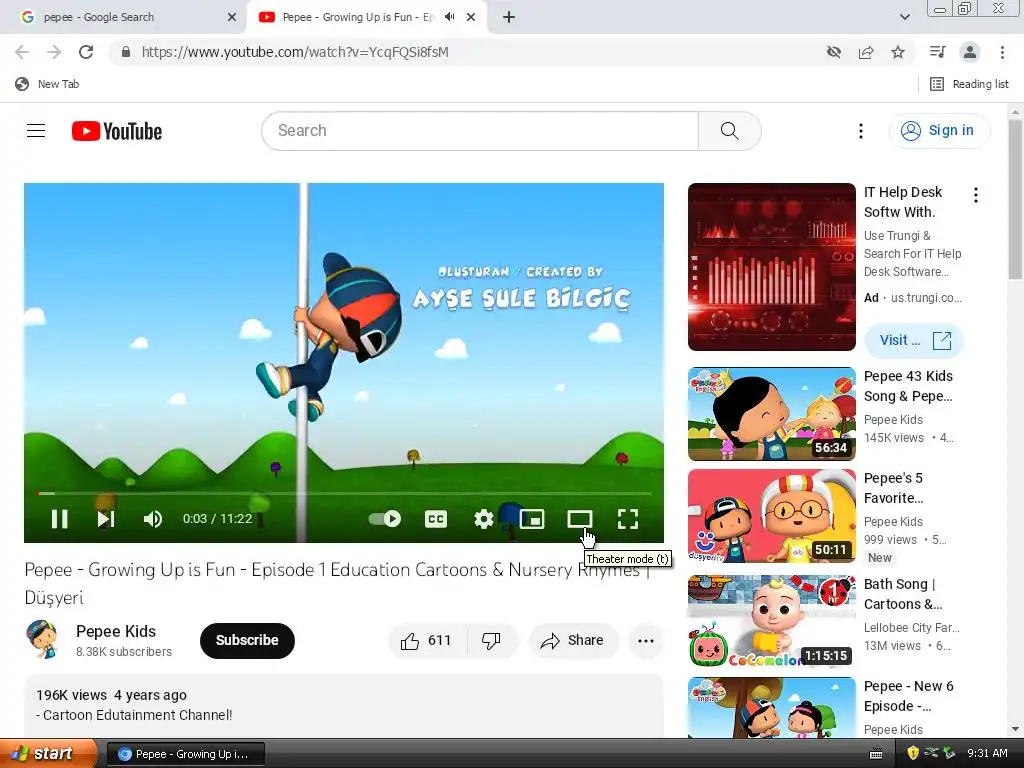Bookmark this page with star

click(898, 52)
